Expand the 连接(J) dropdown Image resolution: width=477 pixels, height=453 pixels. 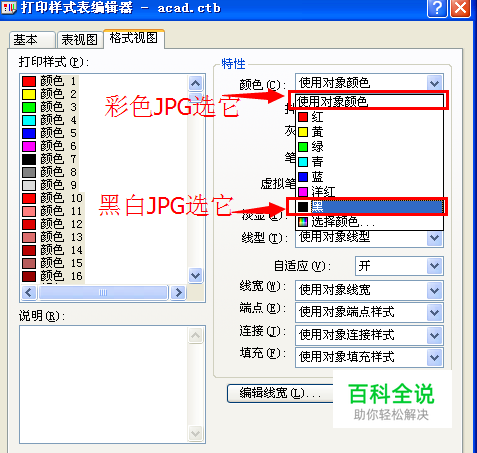point(434,335)
